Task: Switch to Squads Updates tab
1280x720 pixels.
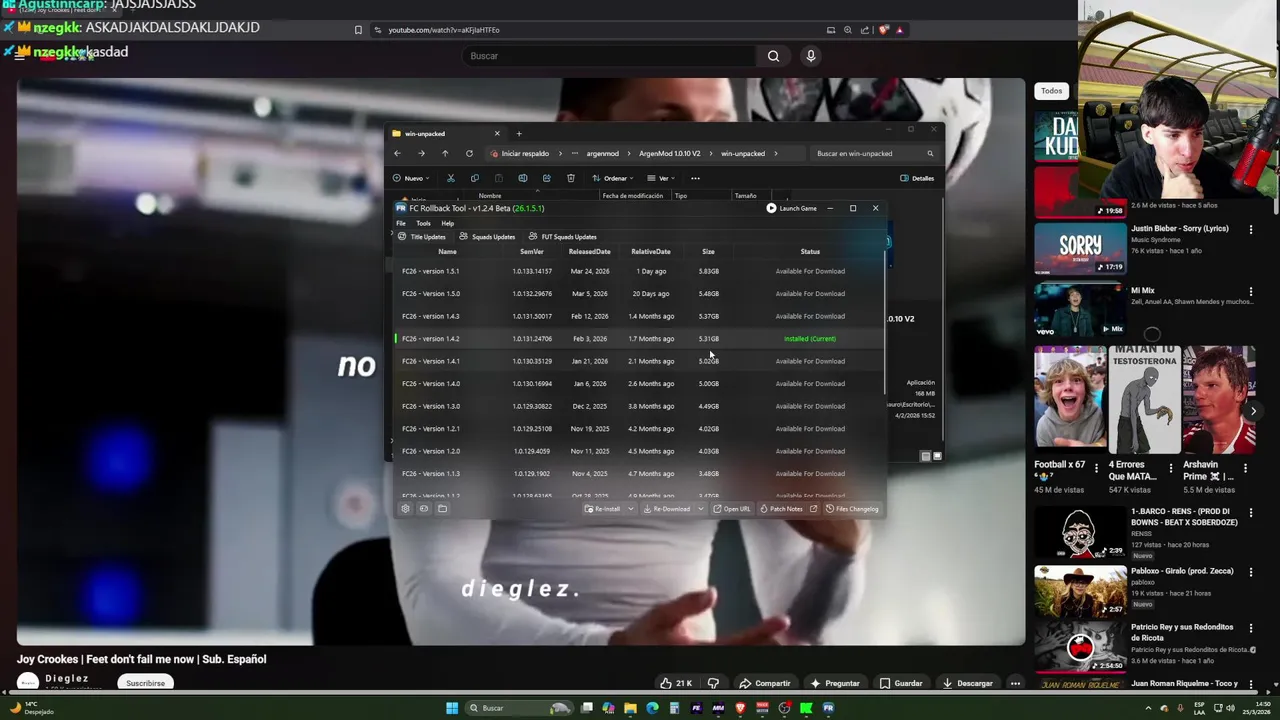Action: (487, 237)
